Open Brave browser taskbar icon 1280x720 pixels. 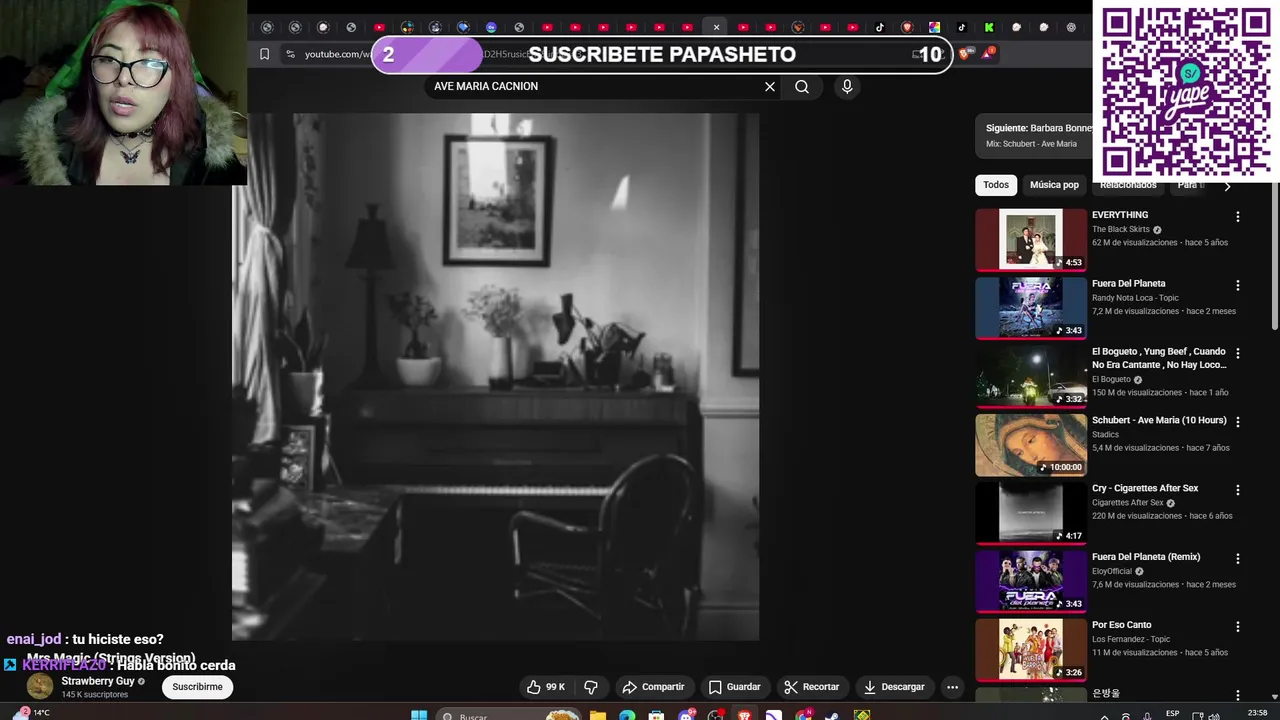[x=745, y=715]
